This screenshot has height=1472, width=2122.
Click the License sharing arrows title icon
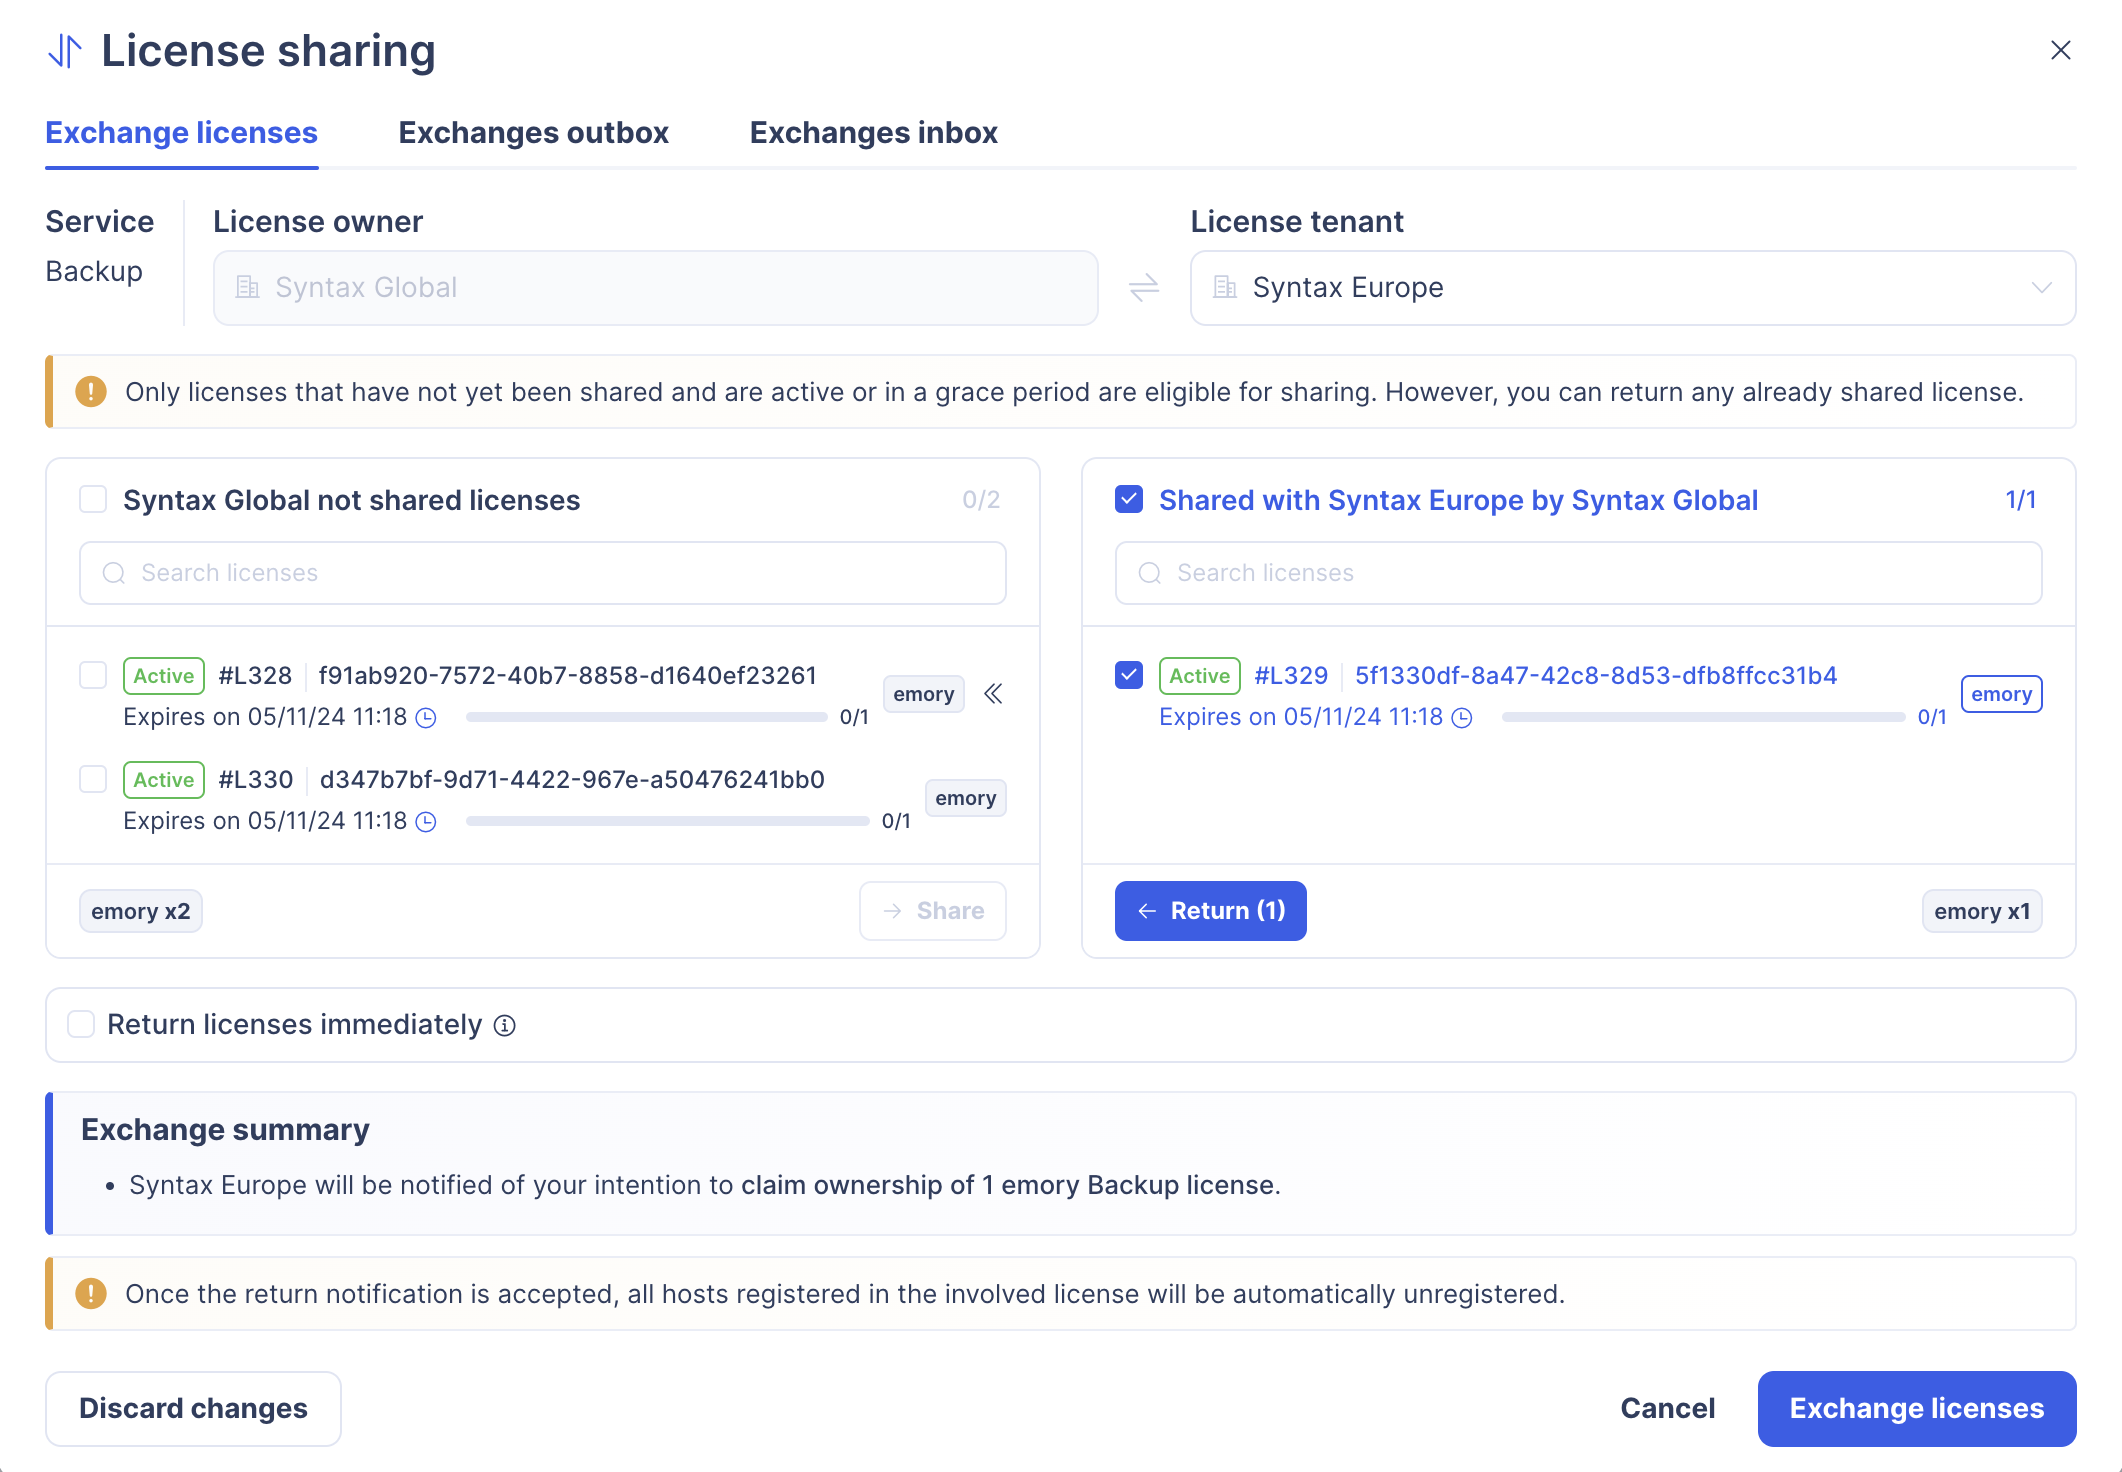click(x=65, y=51)
